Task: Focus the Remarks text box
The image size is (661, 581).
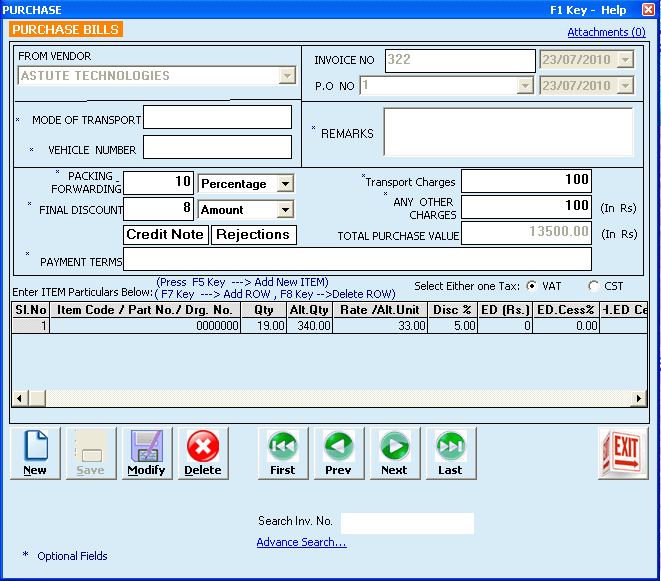Action: [x=508, y=133]
